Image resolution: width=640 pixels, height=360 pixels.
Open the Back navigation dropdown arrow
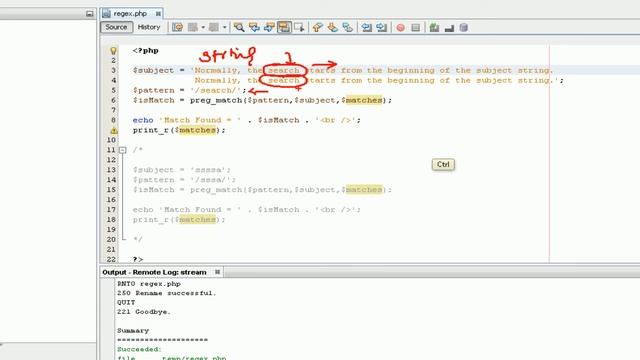(203, 27)
